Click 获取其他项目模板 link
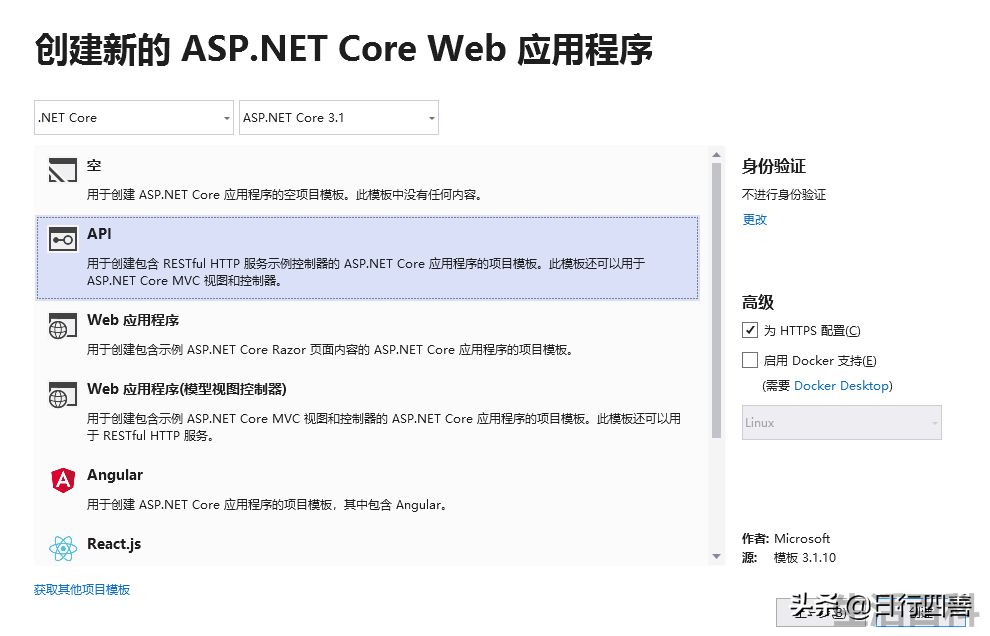Viewport: 990px width, 636px height. pyautogui.click(x=82, y=590)
